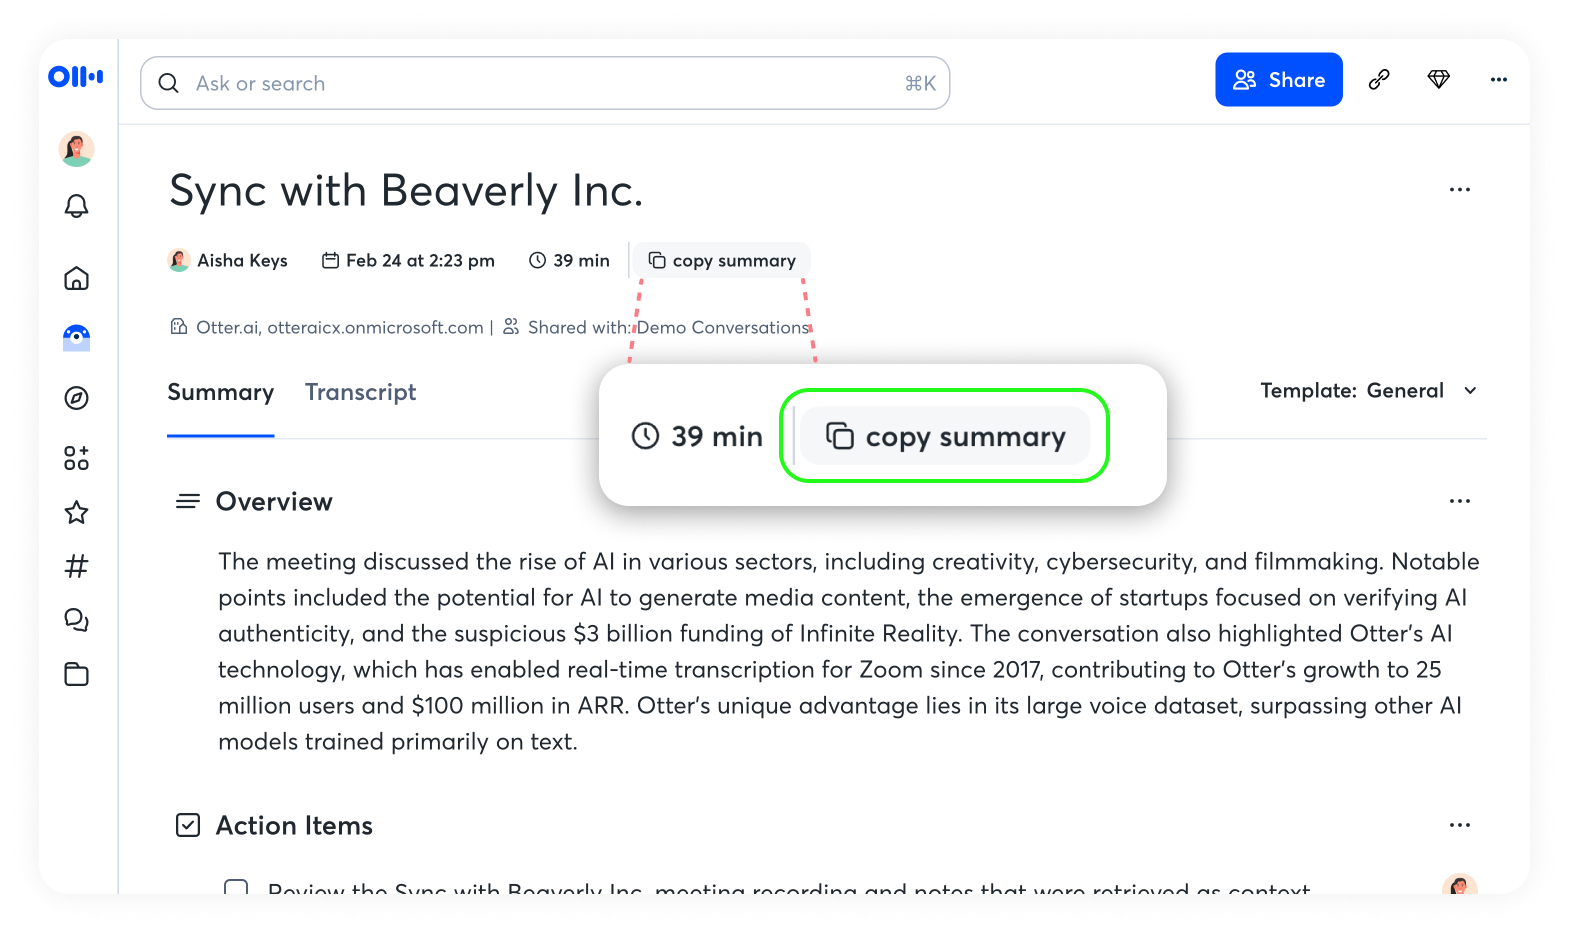Open the Home icon in sidebar
This screenshot has width=1569, height=933.
click(76, 278)
